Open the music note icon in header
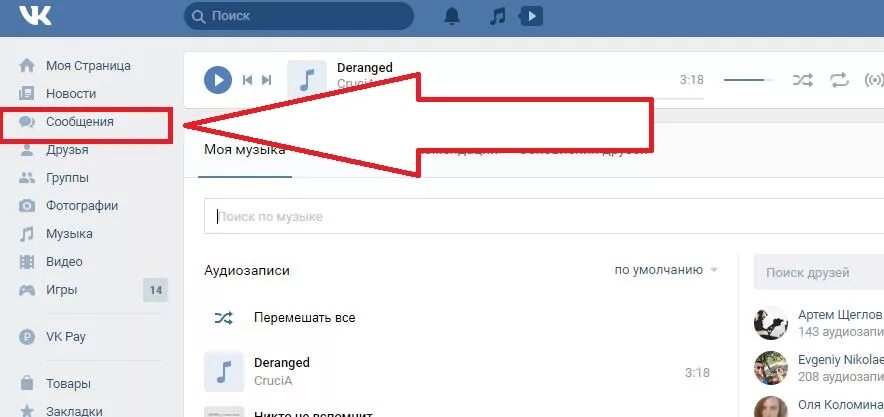884x417 pixels. (x=497, y=16)
